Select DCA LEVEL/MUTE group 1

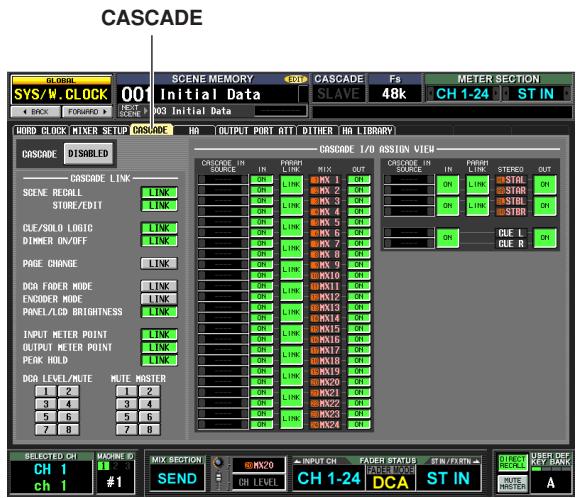click(x=46, y=391)
